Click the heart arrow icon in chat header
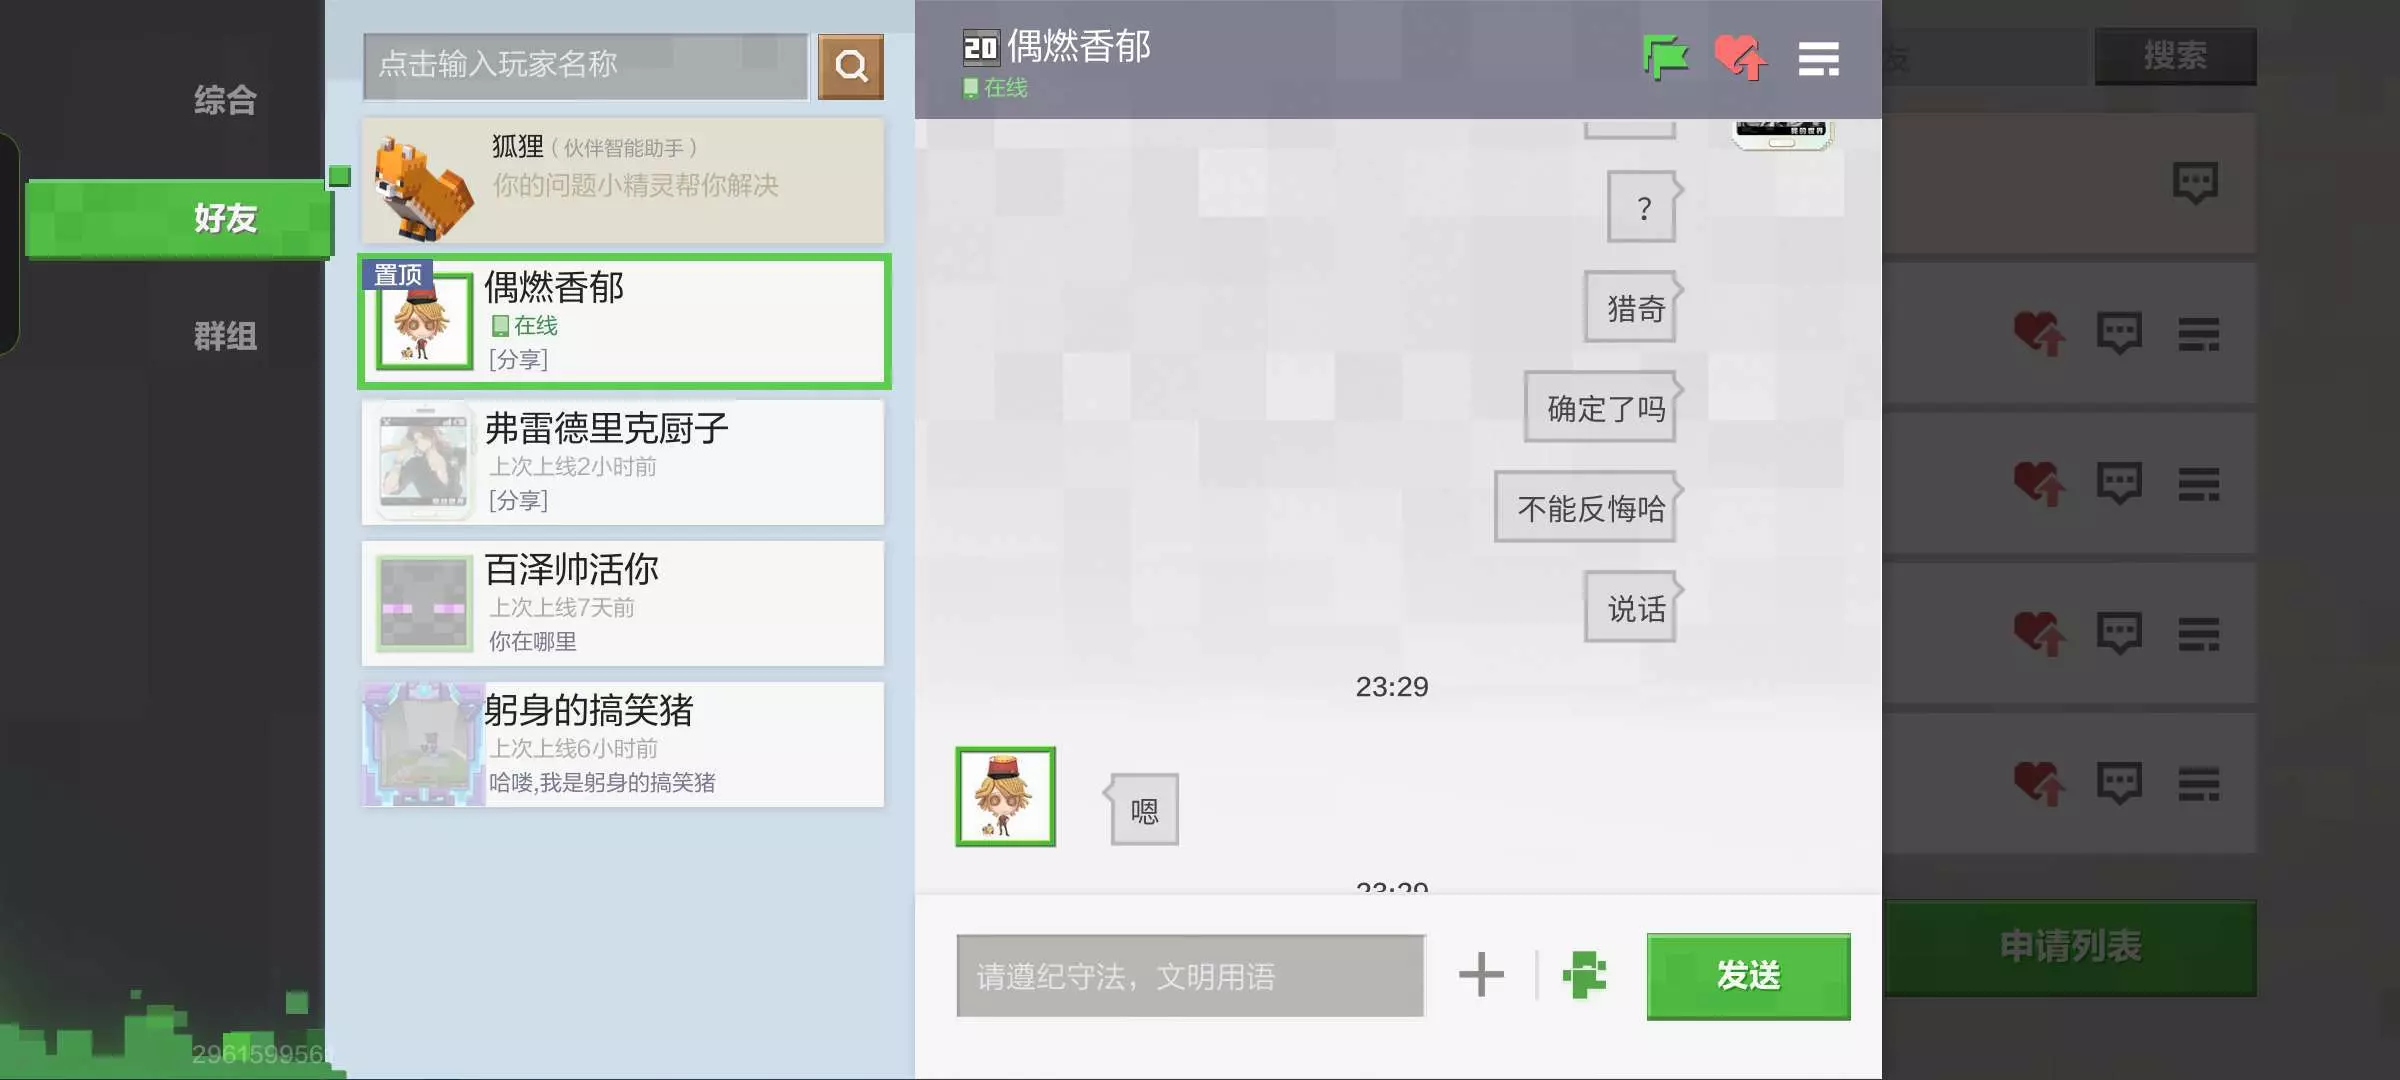 click(x=1740, y=57)
